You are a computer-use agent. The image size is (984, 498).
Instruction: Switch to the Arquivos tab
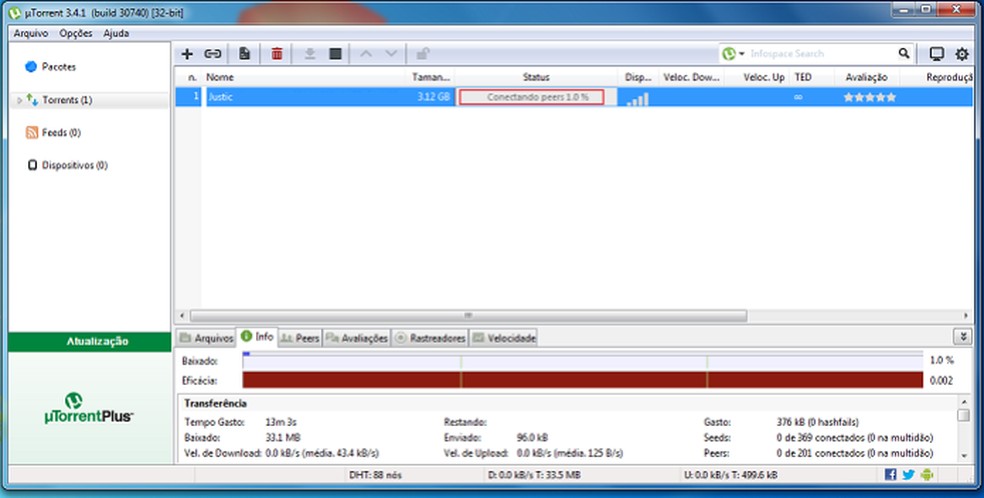click(206, 338)
